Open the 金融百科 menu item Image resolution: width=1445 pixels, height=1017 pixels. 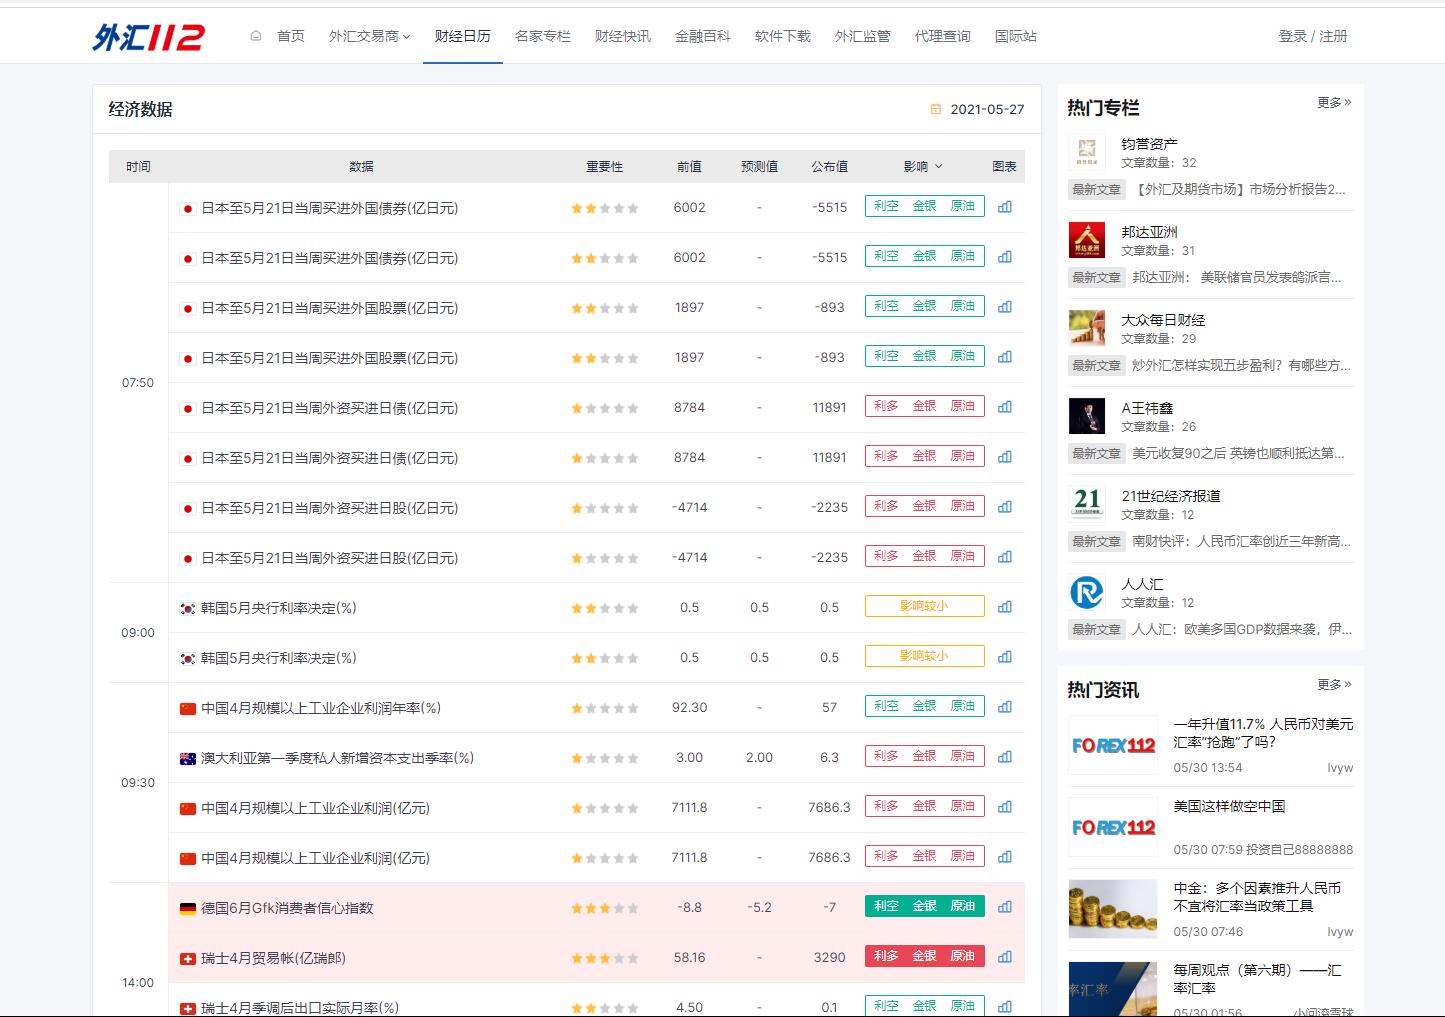point(702,36)
